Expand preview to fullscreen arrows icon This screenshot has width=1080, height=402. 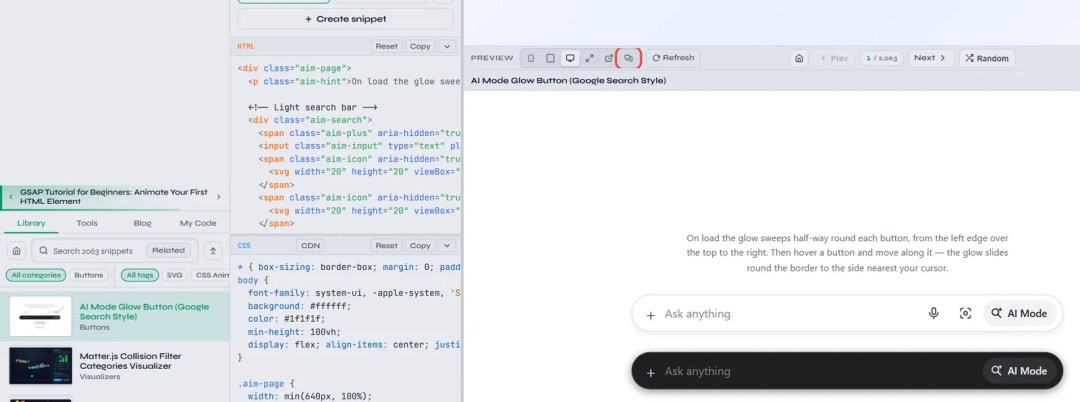[590, 58]
